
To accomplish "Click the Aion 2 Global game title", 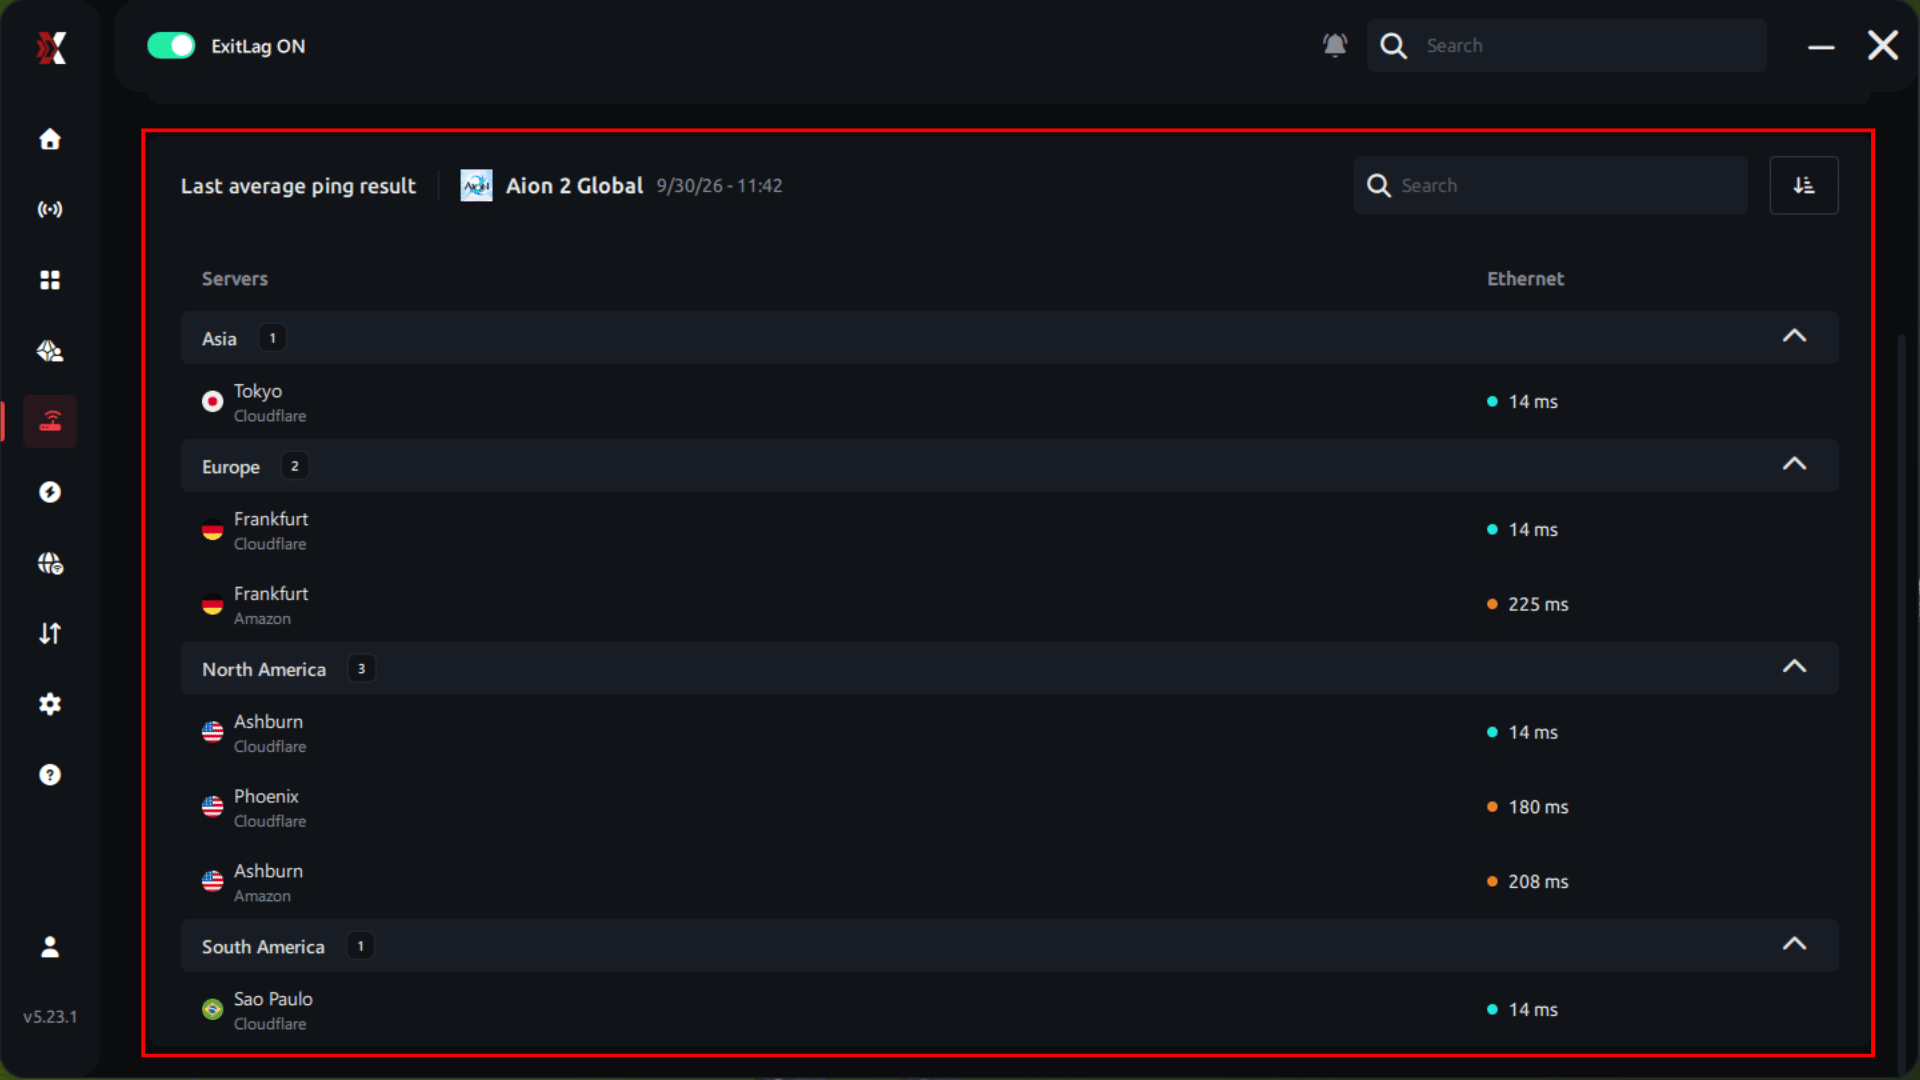I will point(574,186).
